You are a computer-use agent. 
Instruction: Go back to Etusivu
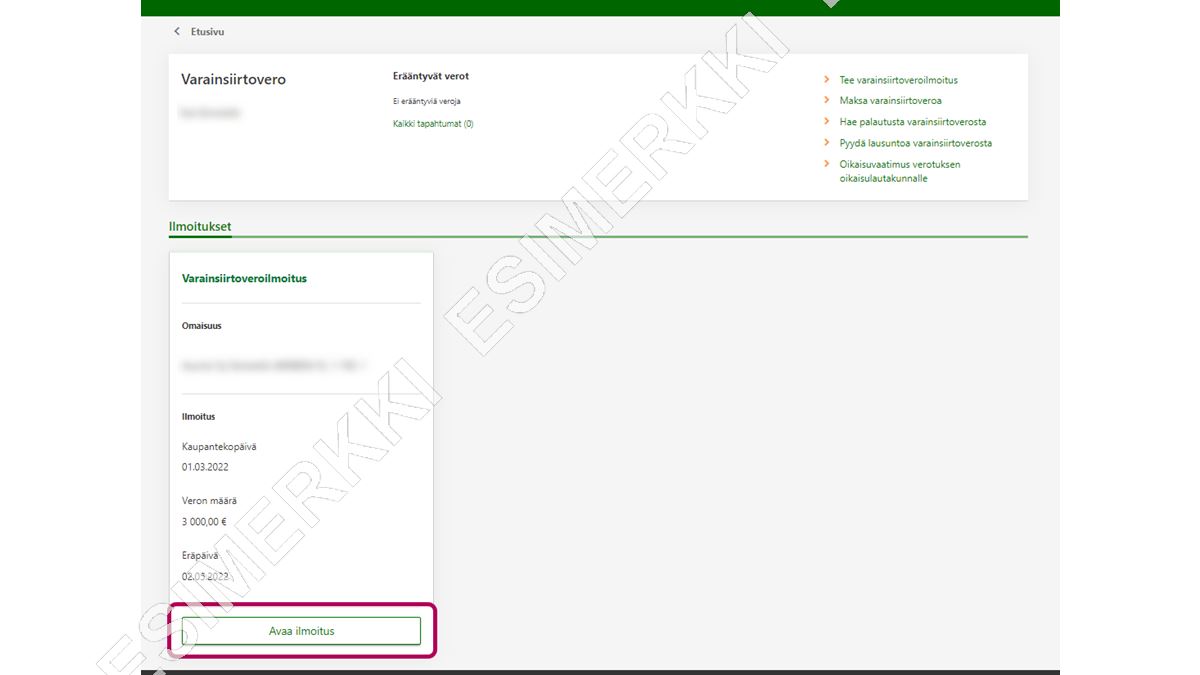coord(207,32)
